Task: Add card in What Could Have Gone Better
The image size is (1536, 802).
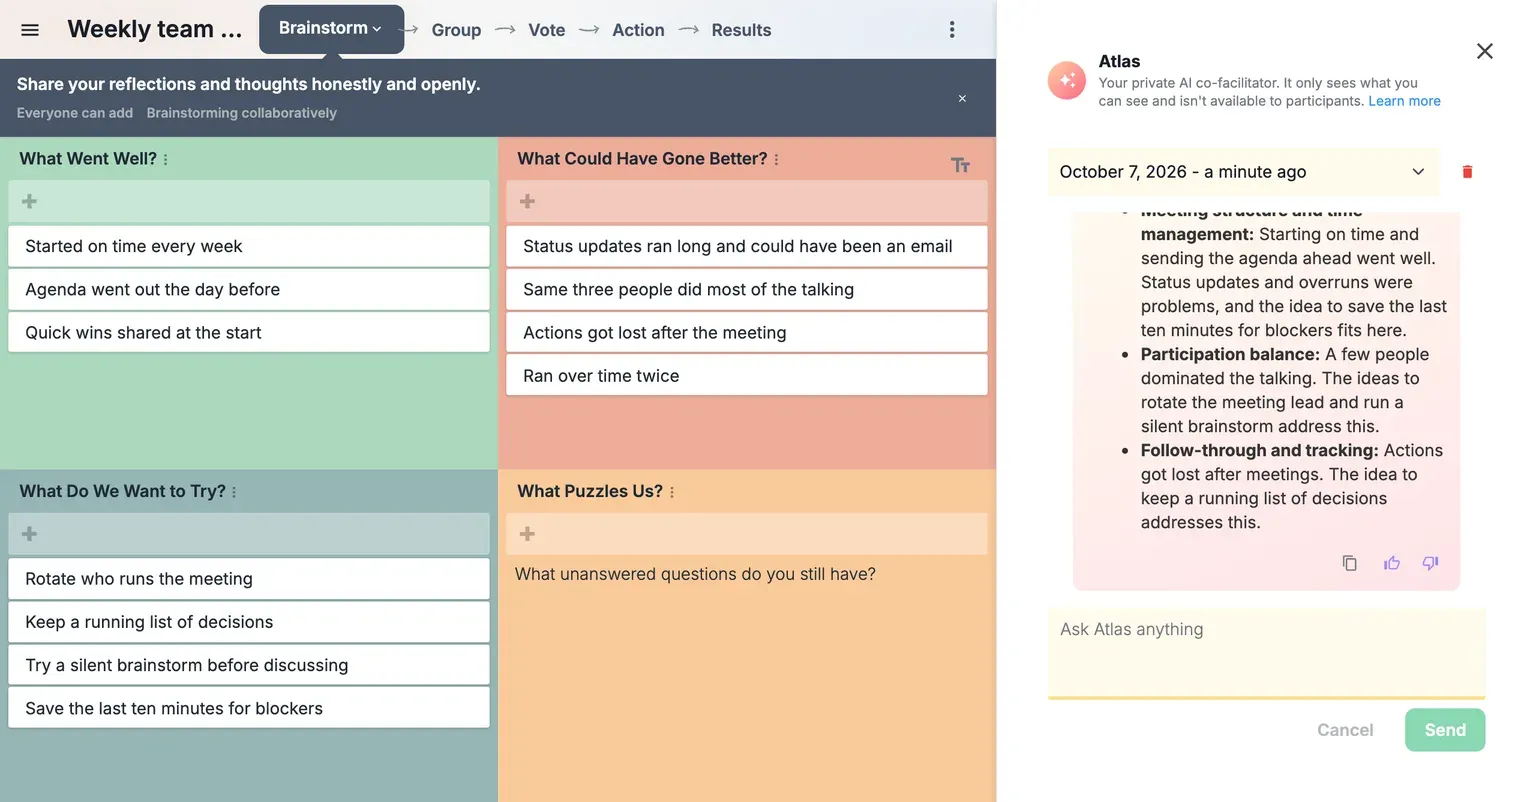Action: pos(747,201)
